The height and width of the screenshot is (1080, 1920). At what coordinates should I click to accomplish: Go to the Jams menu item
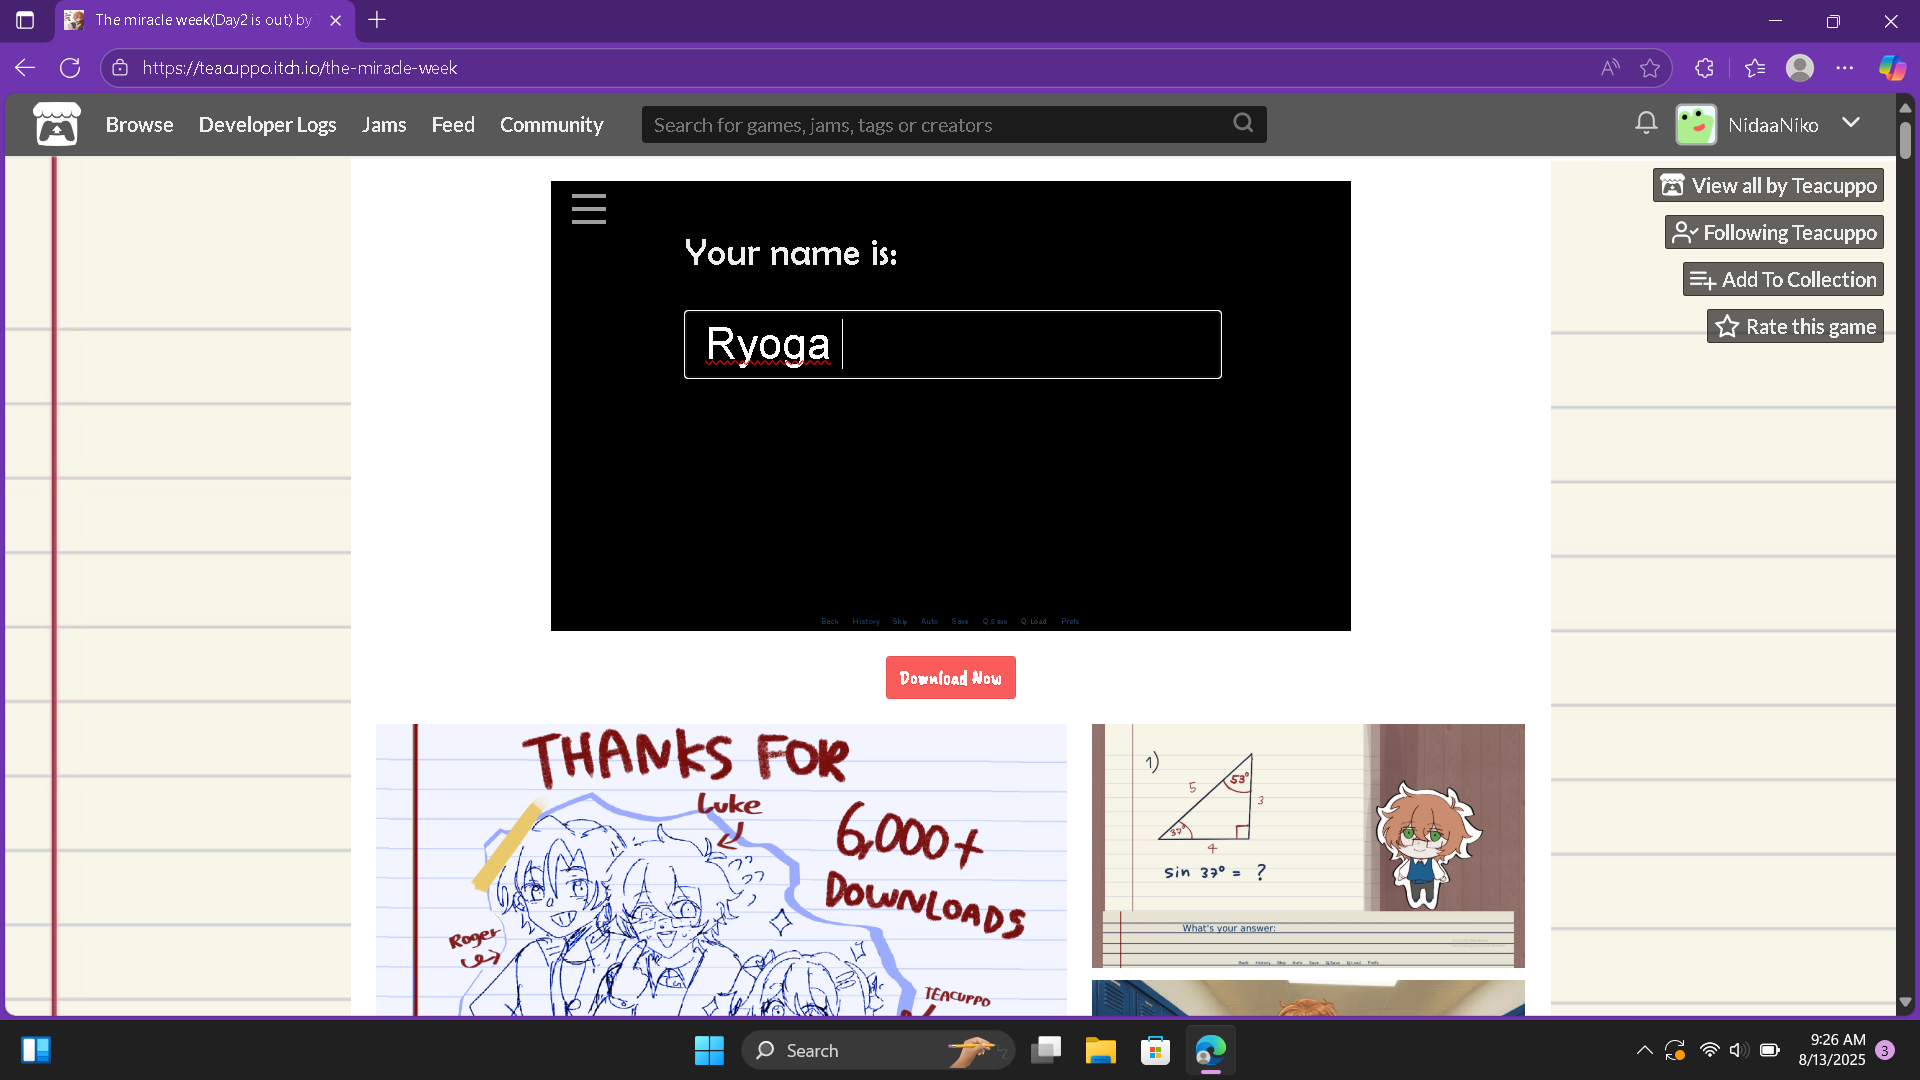(384, 125)
